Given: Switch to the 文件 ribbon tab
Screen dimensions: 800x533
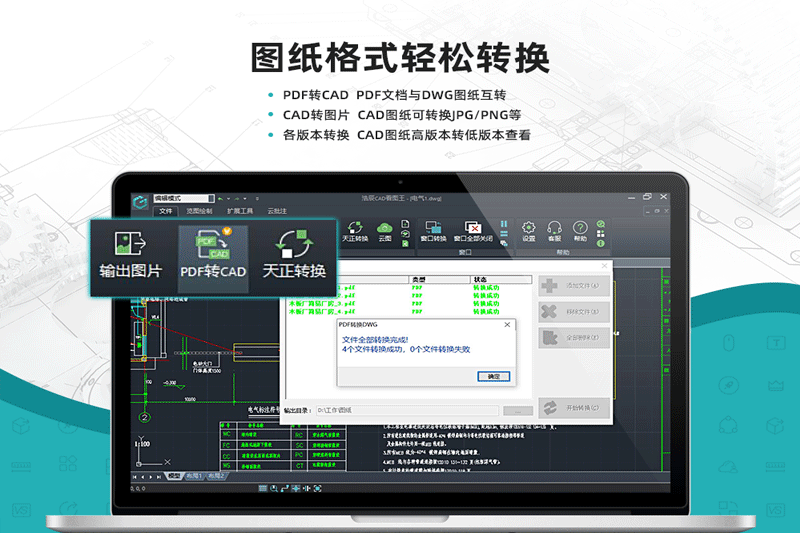Looking at the screenshot, I should pyautogui.click(x=167, y=211).
